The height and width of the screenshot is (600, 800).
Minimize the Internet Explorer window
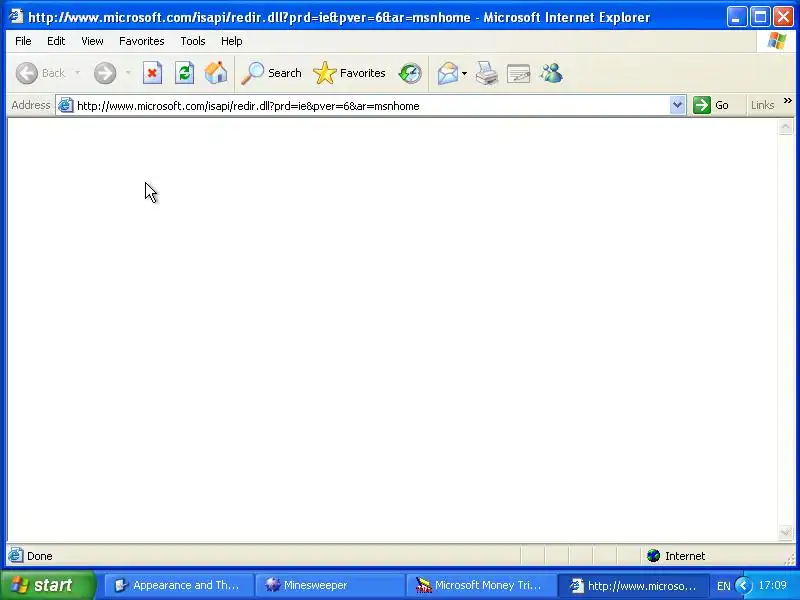(x=736, y=17)
